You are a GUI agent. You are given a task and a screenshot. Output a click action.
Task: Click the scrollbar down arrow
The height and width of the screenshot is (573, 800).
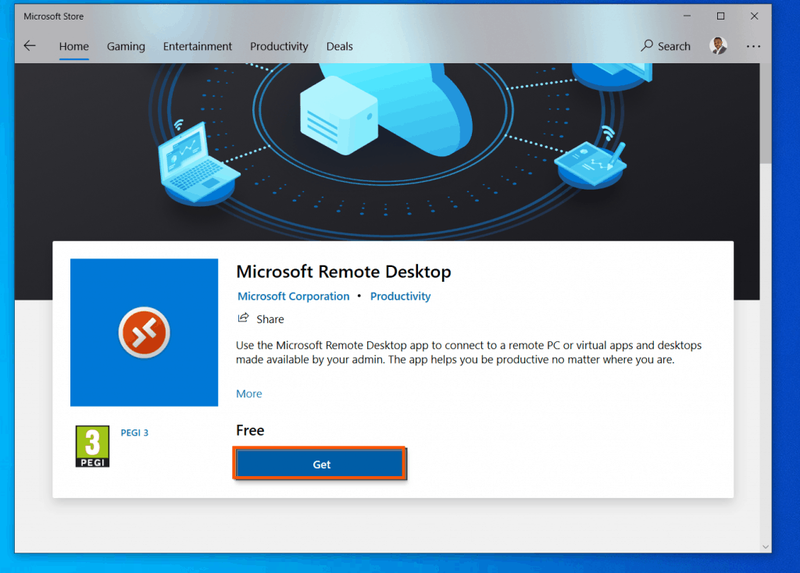click(x=765, y=546)
